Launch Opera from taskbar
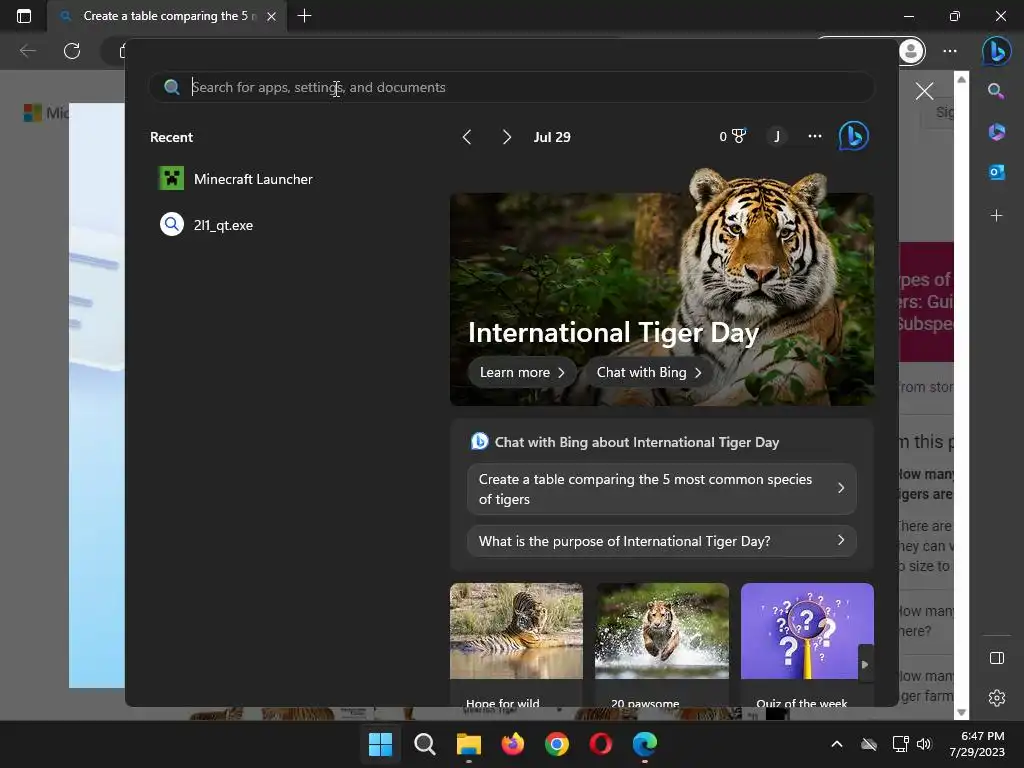This screenshot has width=1024, height=768. [601, 744]
